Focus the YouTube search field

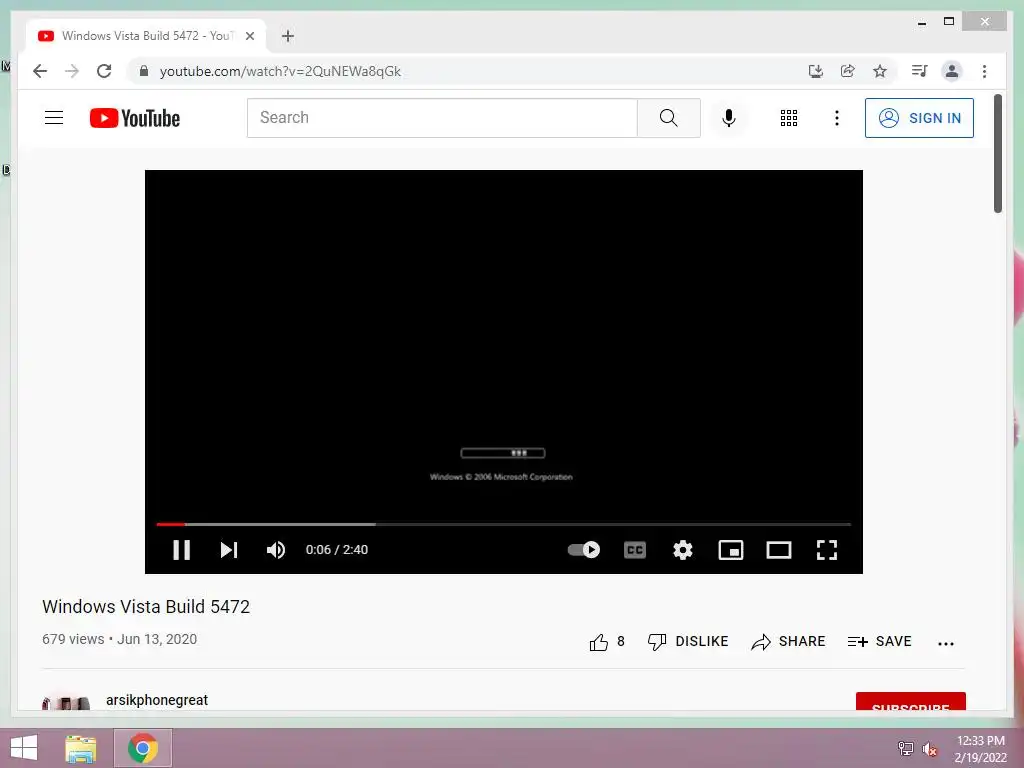[442, 118]
